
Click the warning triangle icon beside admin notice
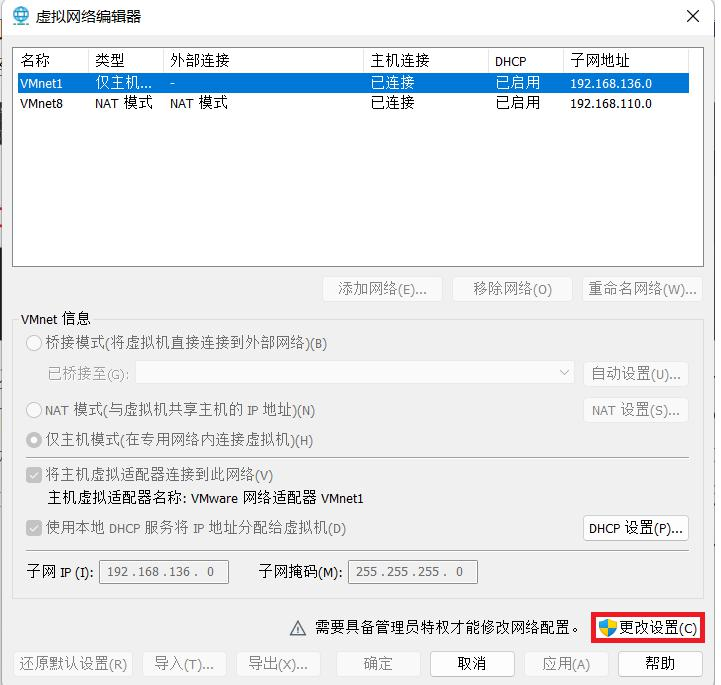pyautogui.click(x=298, y=628)
